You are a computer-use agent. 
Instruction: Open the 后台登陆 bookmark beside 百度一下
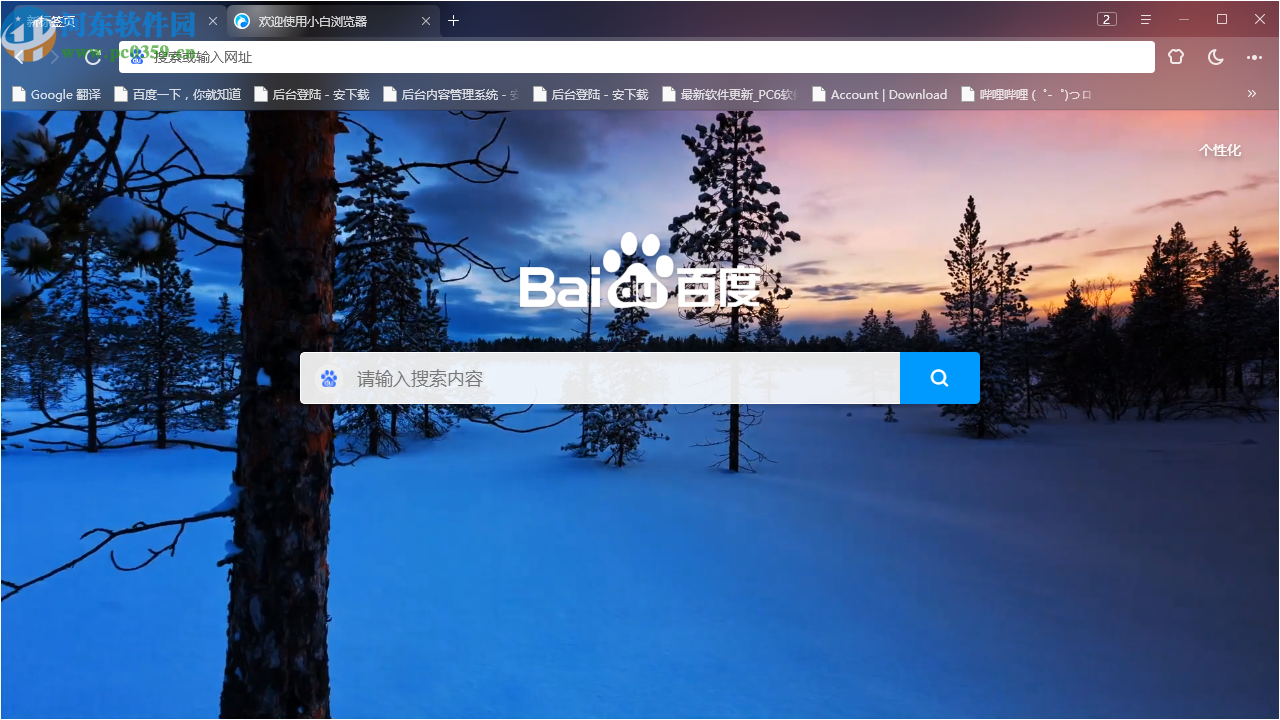point(312,95)
